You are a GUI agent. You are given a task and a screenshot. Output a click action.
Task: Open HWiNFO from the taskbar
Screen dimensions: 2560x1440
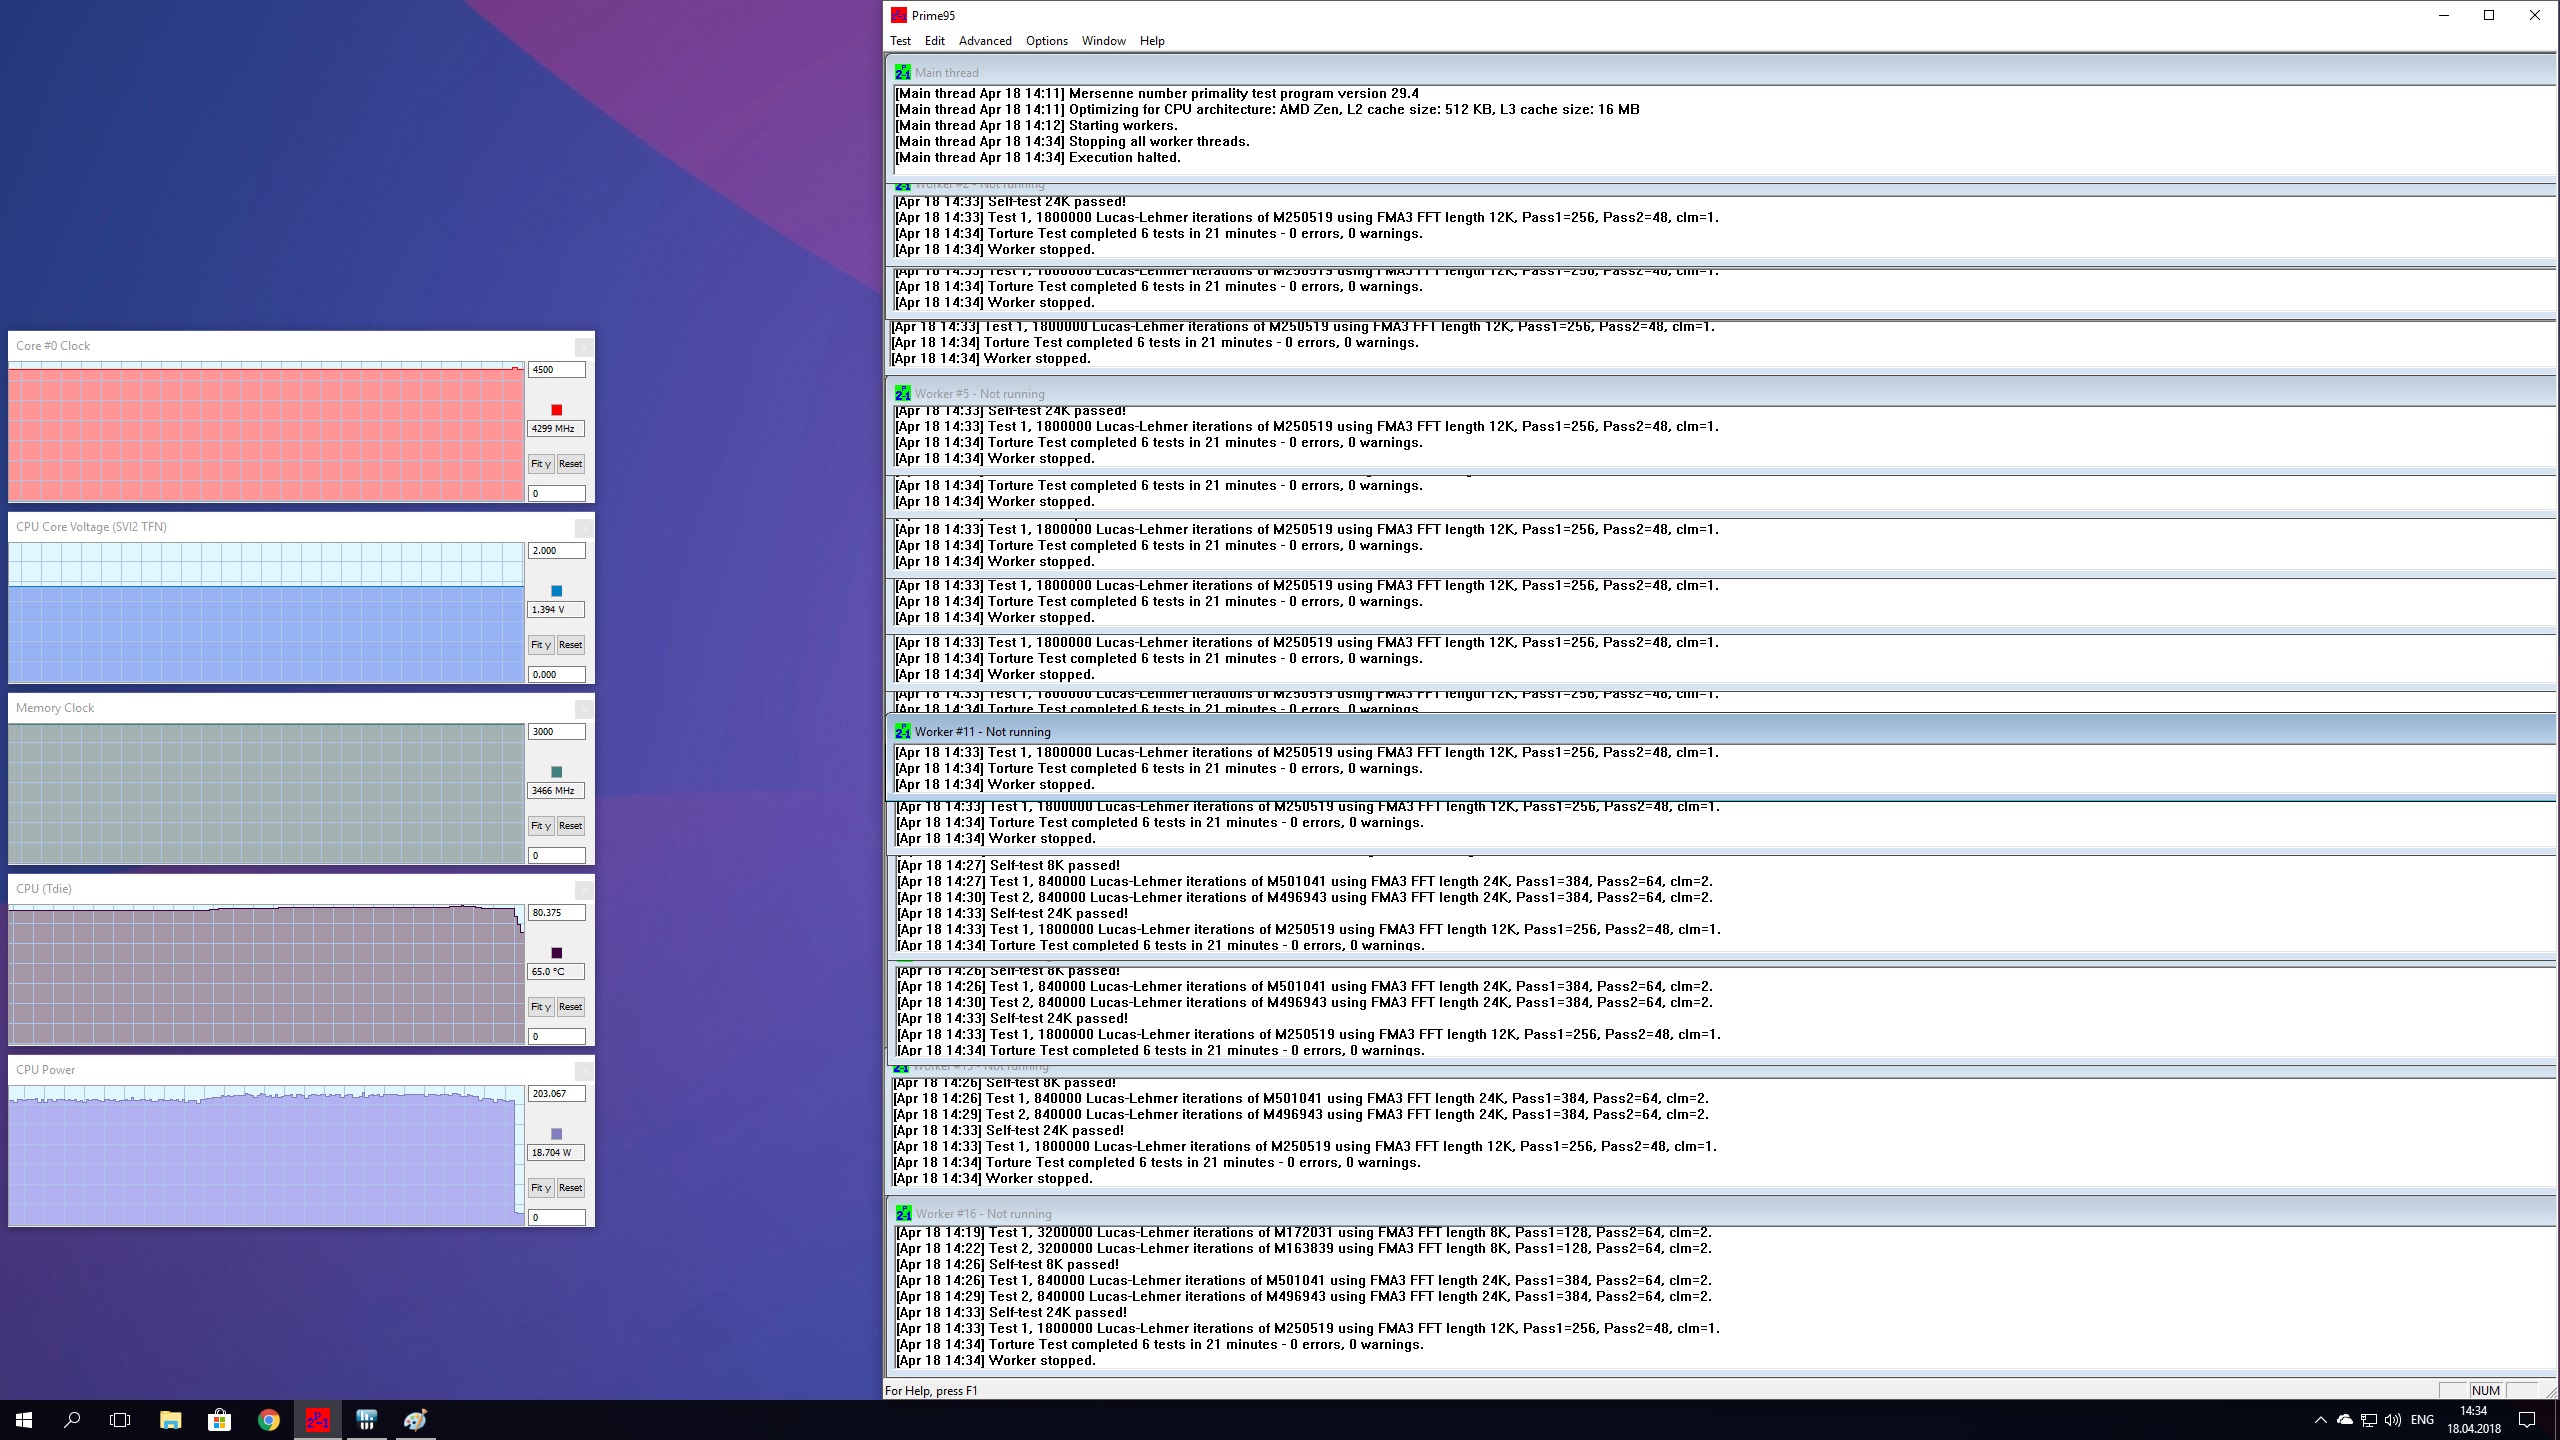coord(367,1420)
